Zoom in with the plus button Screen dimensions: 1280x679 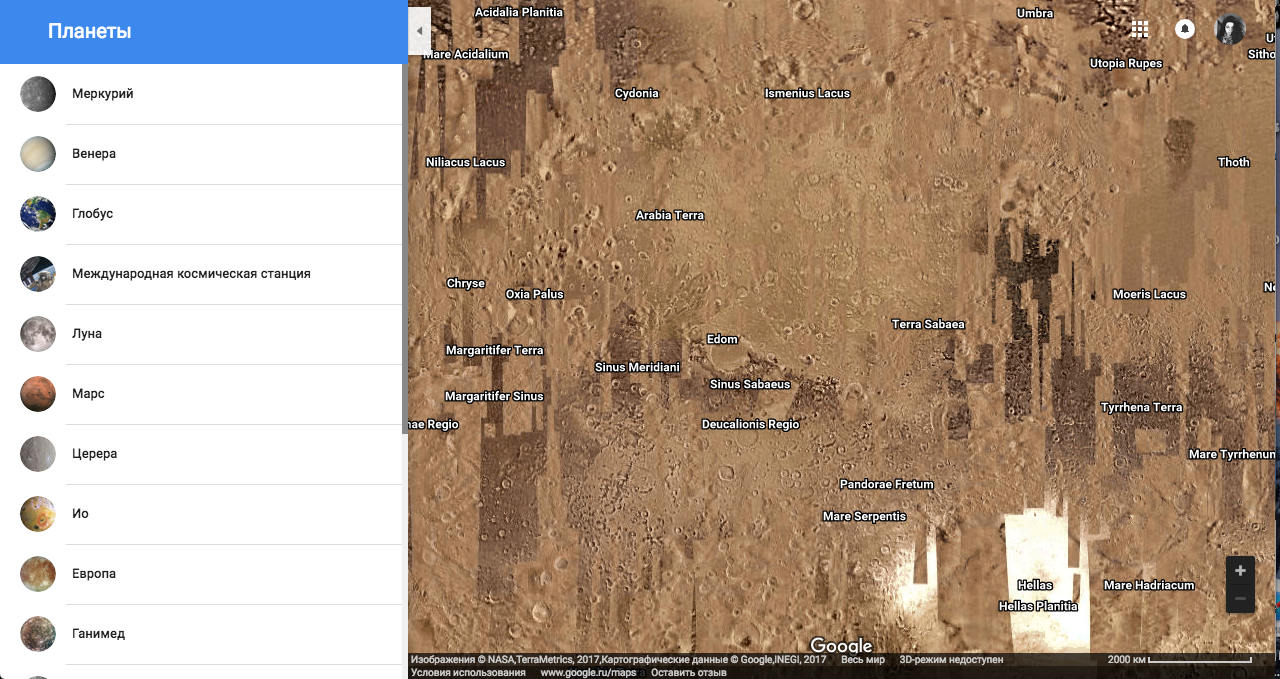click(1240, 571)
